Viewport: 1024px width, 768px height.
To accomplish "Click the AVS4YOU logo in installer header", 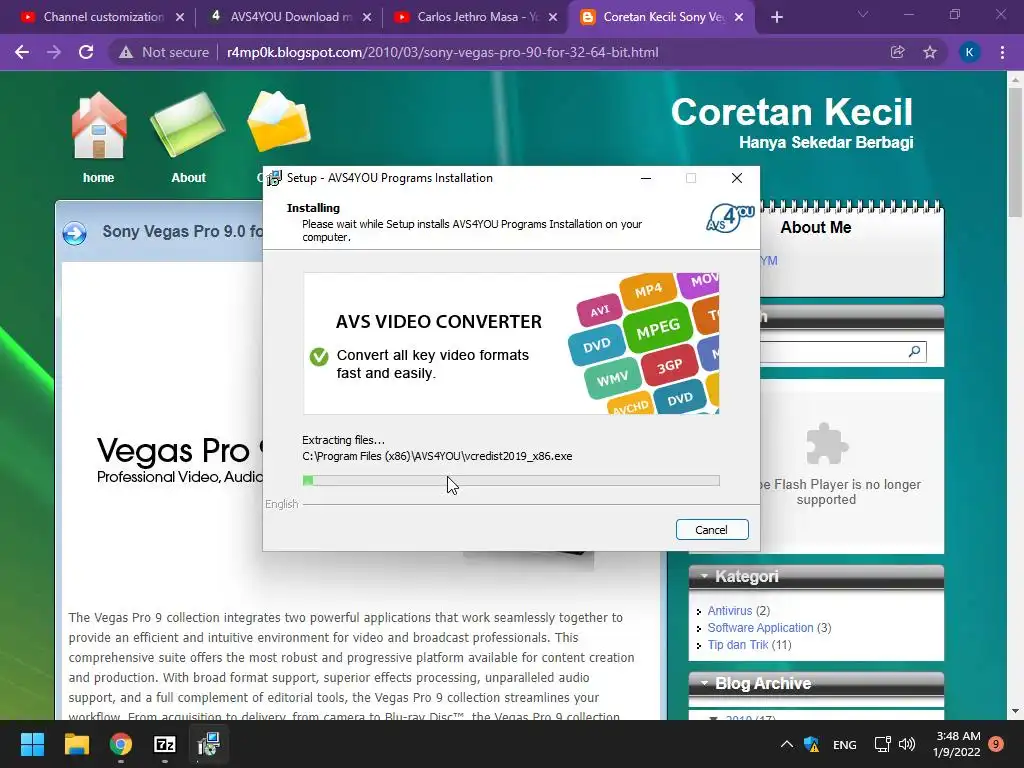I will [730, 219].
